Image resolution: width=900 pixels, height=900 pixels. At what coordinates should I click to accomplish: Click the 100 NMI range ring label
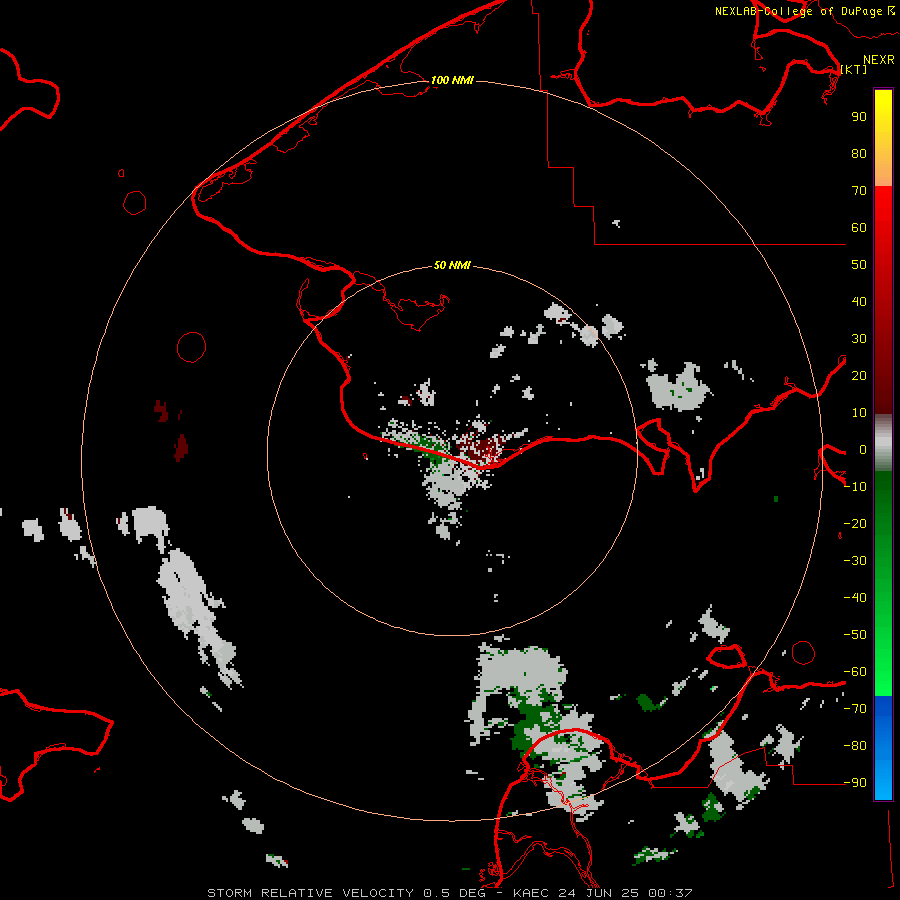(x=452, y=80)
